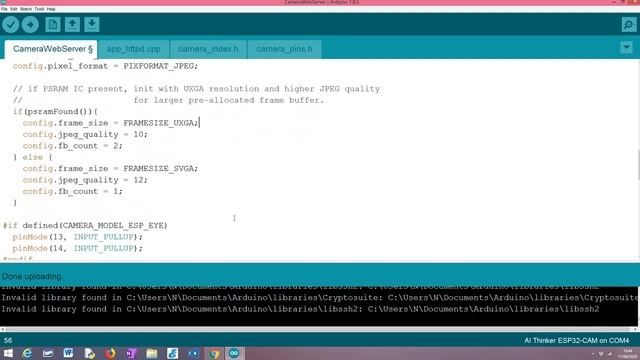Click the 'for larger pre-allocated frame buffer' comment

(x=229, y=100)
